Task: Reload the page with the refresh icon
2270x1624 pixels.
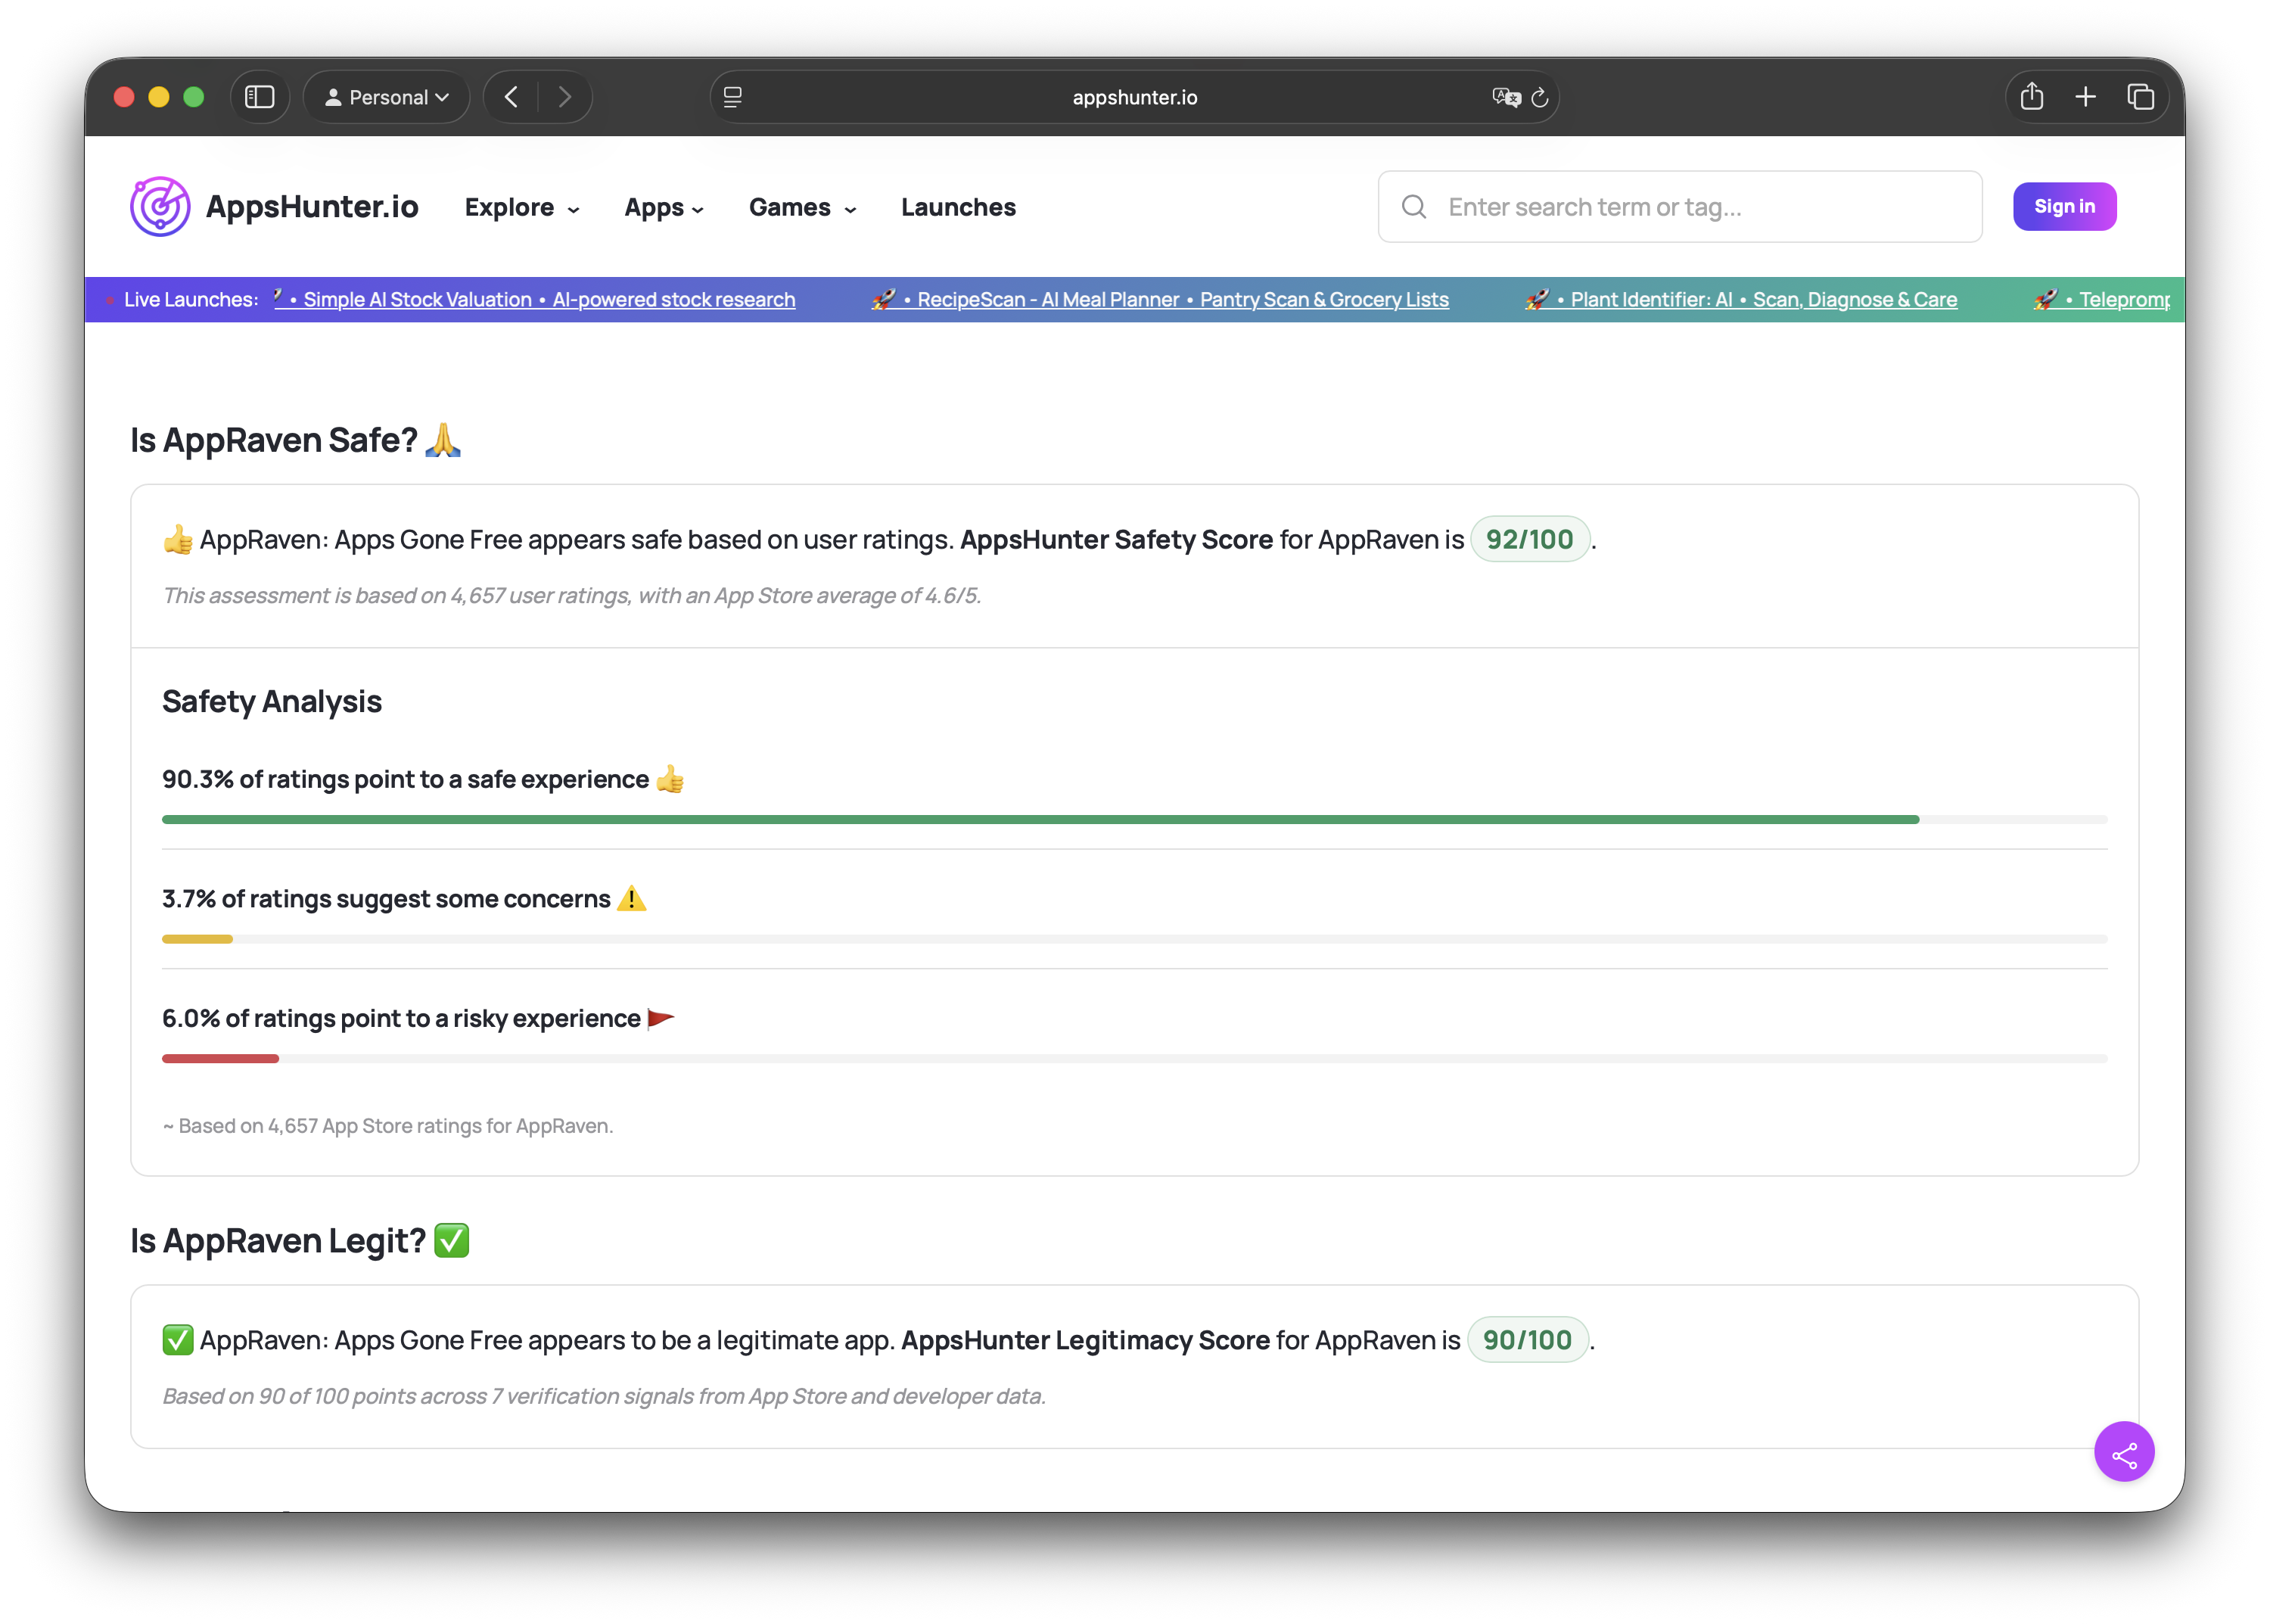Action: coord(1540,97)
